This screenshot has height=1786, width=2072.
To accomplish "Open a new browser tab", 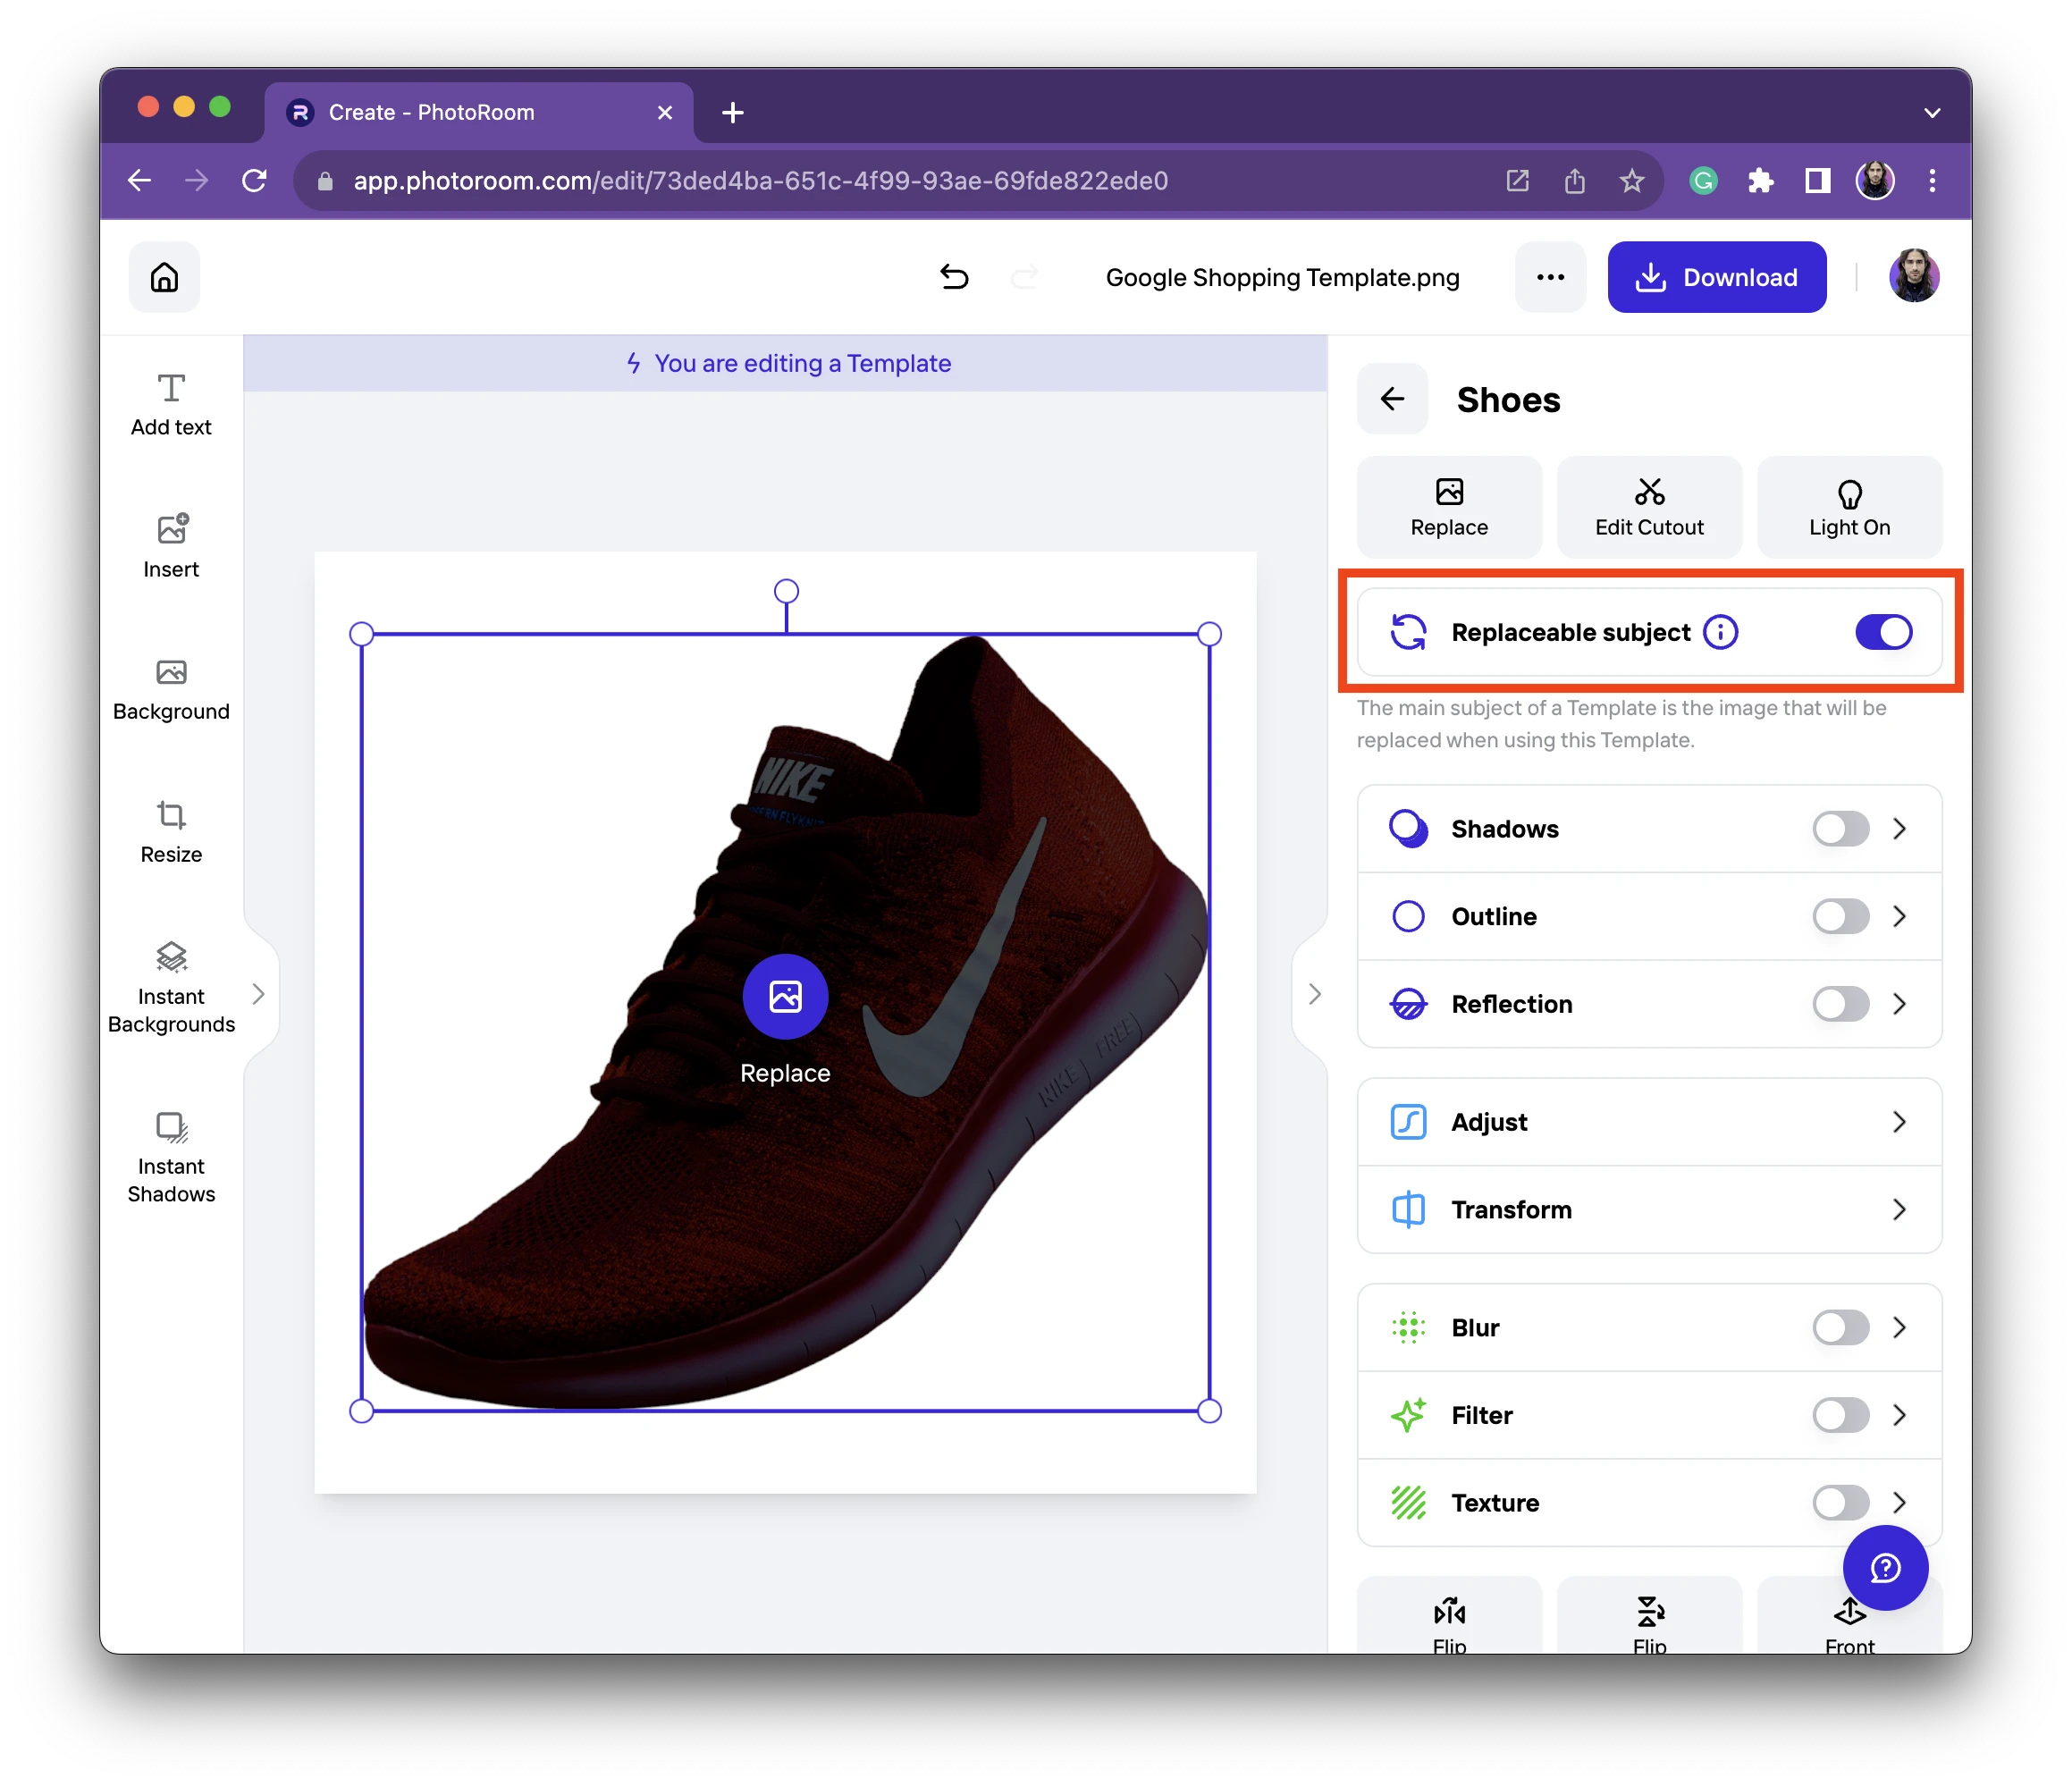I will (733, 113).
